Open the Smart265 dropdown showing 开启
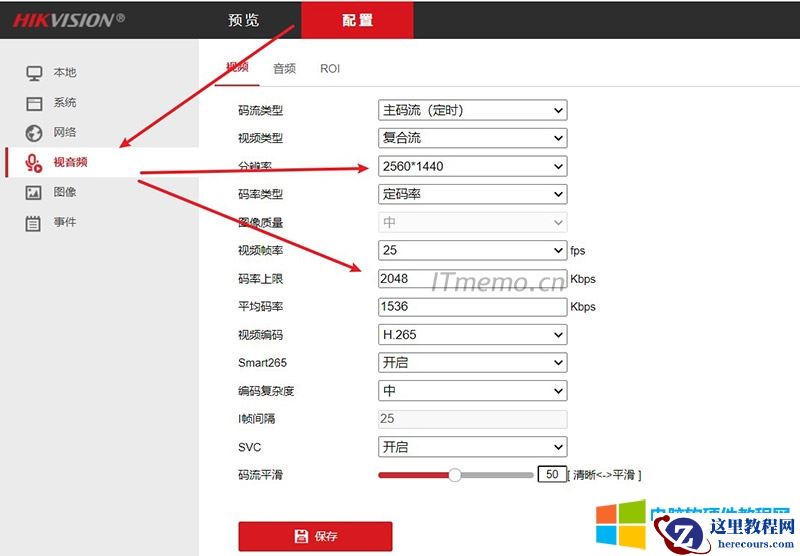 click(472, 363)
